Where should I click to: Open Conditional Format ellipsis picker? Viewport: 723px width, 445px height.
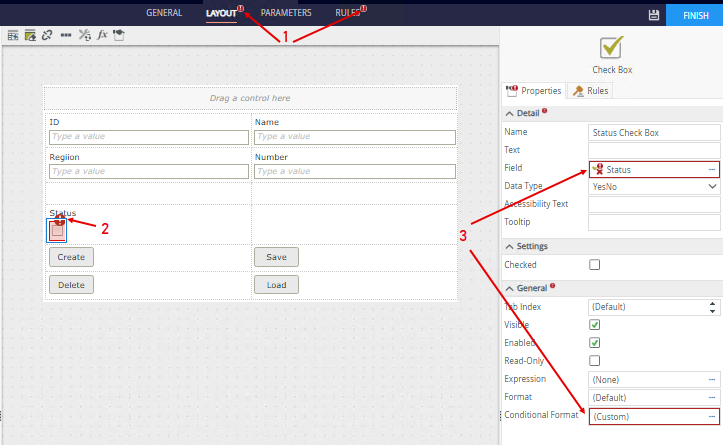712,416
